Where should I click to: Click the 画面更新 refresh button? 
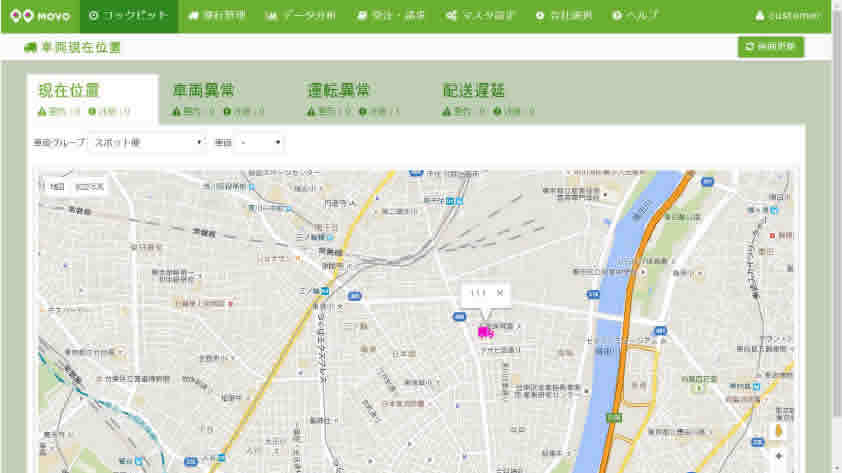click(770, 47)
